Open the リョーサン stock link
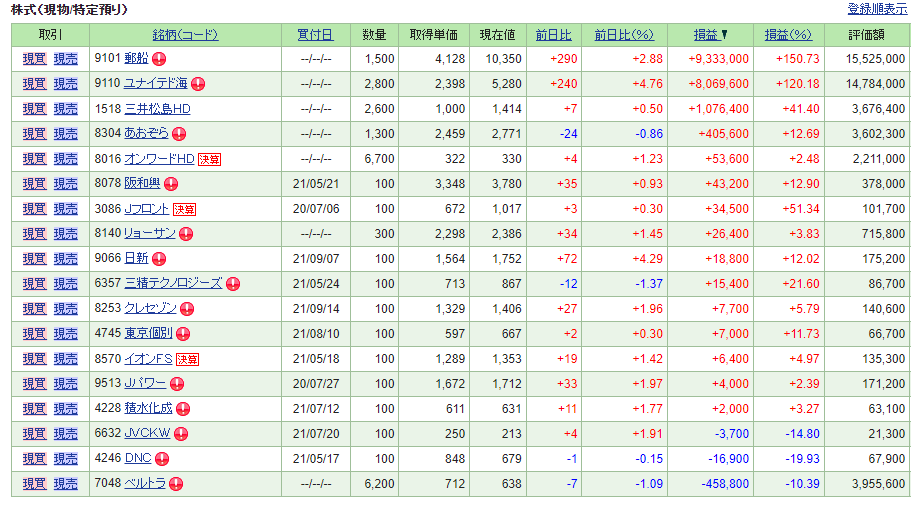 (150, 234)
